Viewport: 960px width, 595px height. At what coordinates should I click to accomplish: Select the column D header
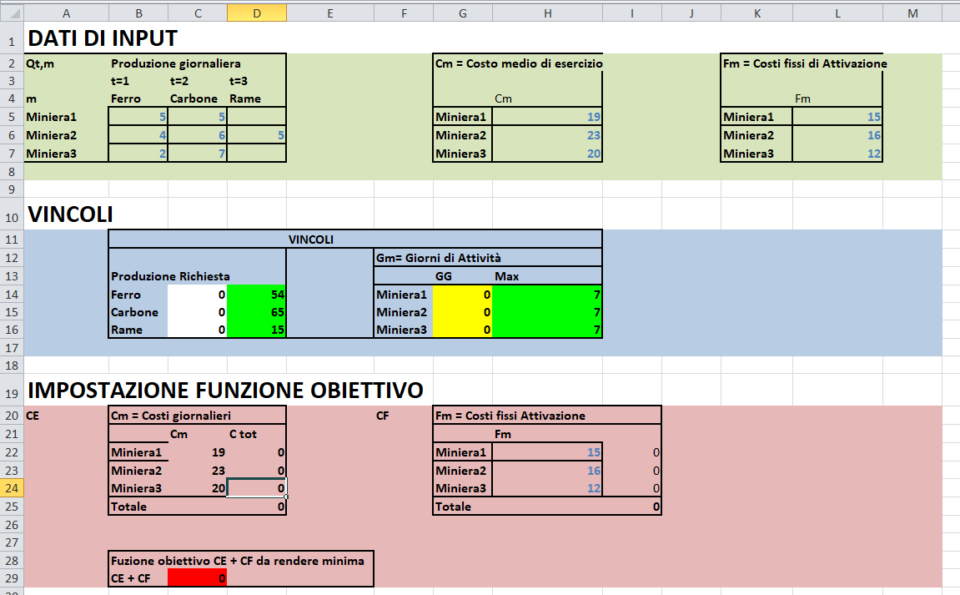257,13
